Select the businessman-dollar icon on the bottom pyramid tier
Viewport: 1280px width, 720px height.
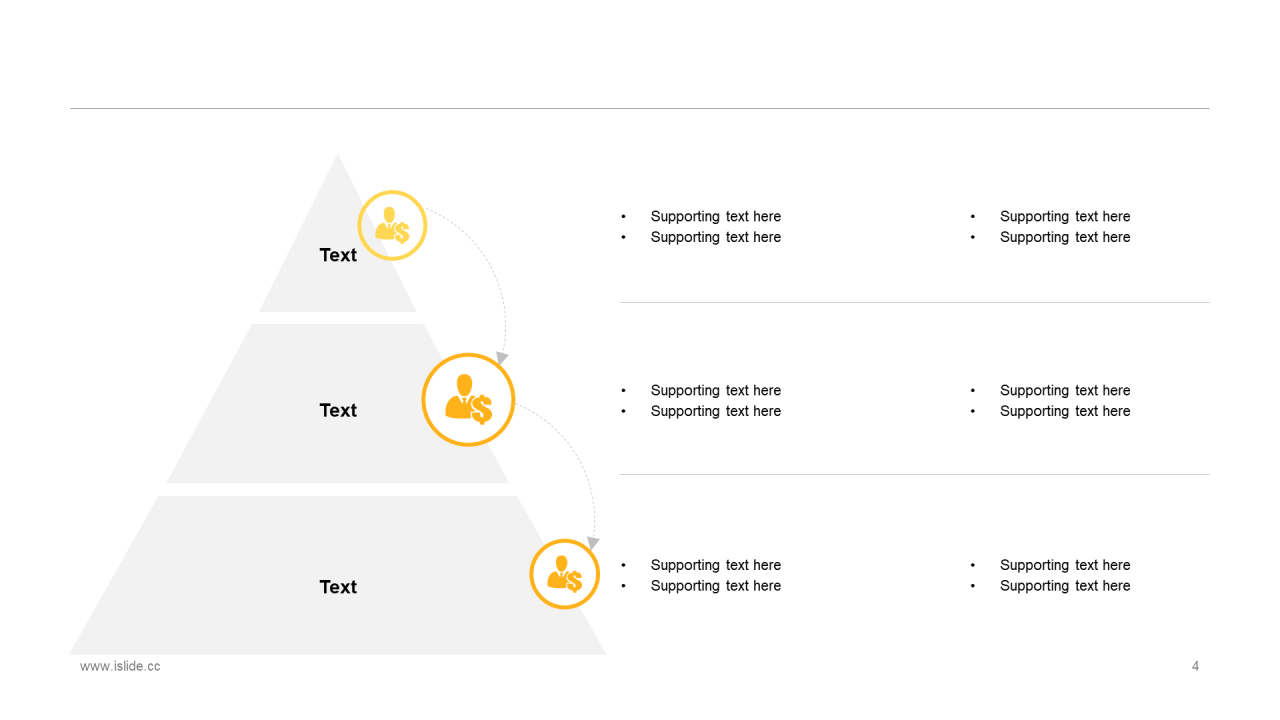(564, 574)
